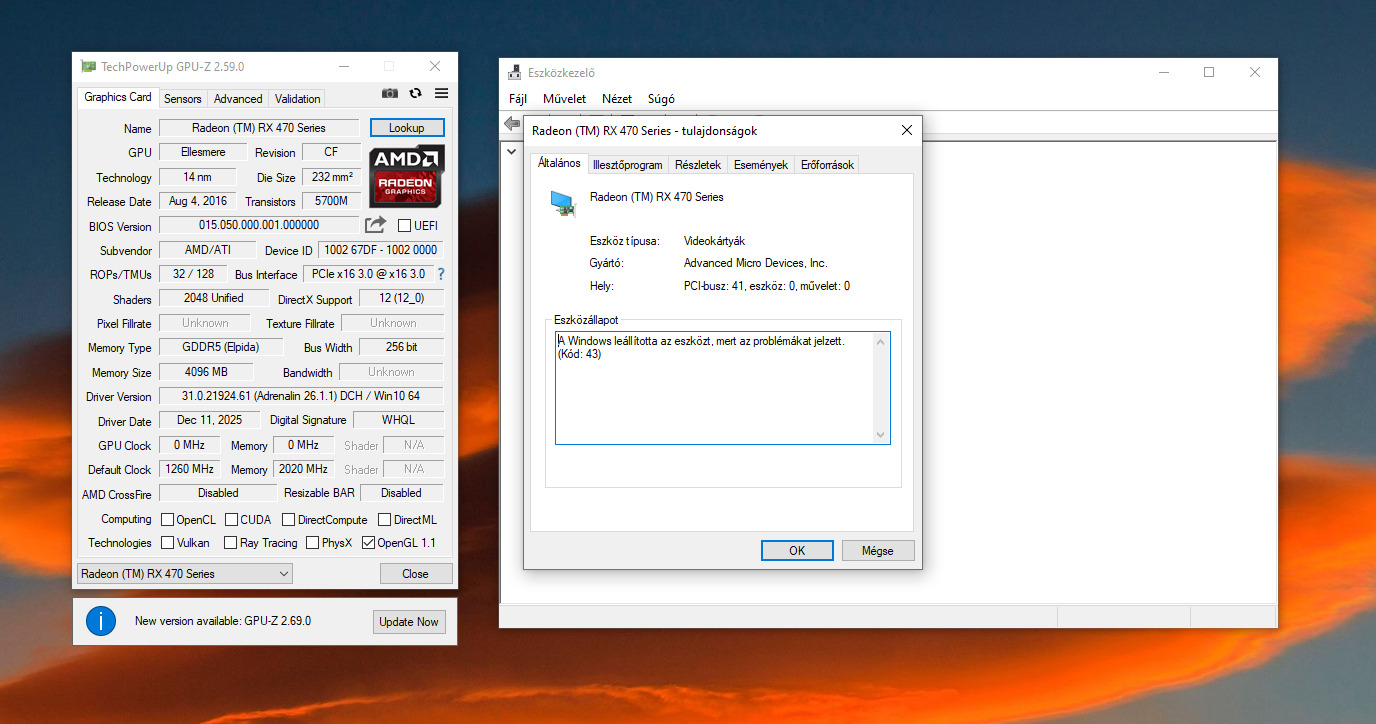Click the Transistors value 5700M
The image size is (1376, 724).
[x=331, y=201]
